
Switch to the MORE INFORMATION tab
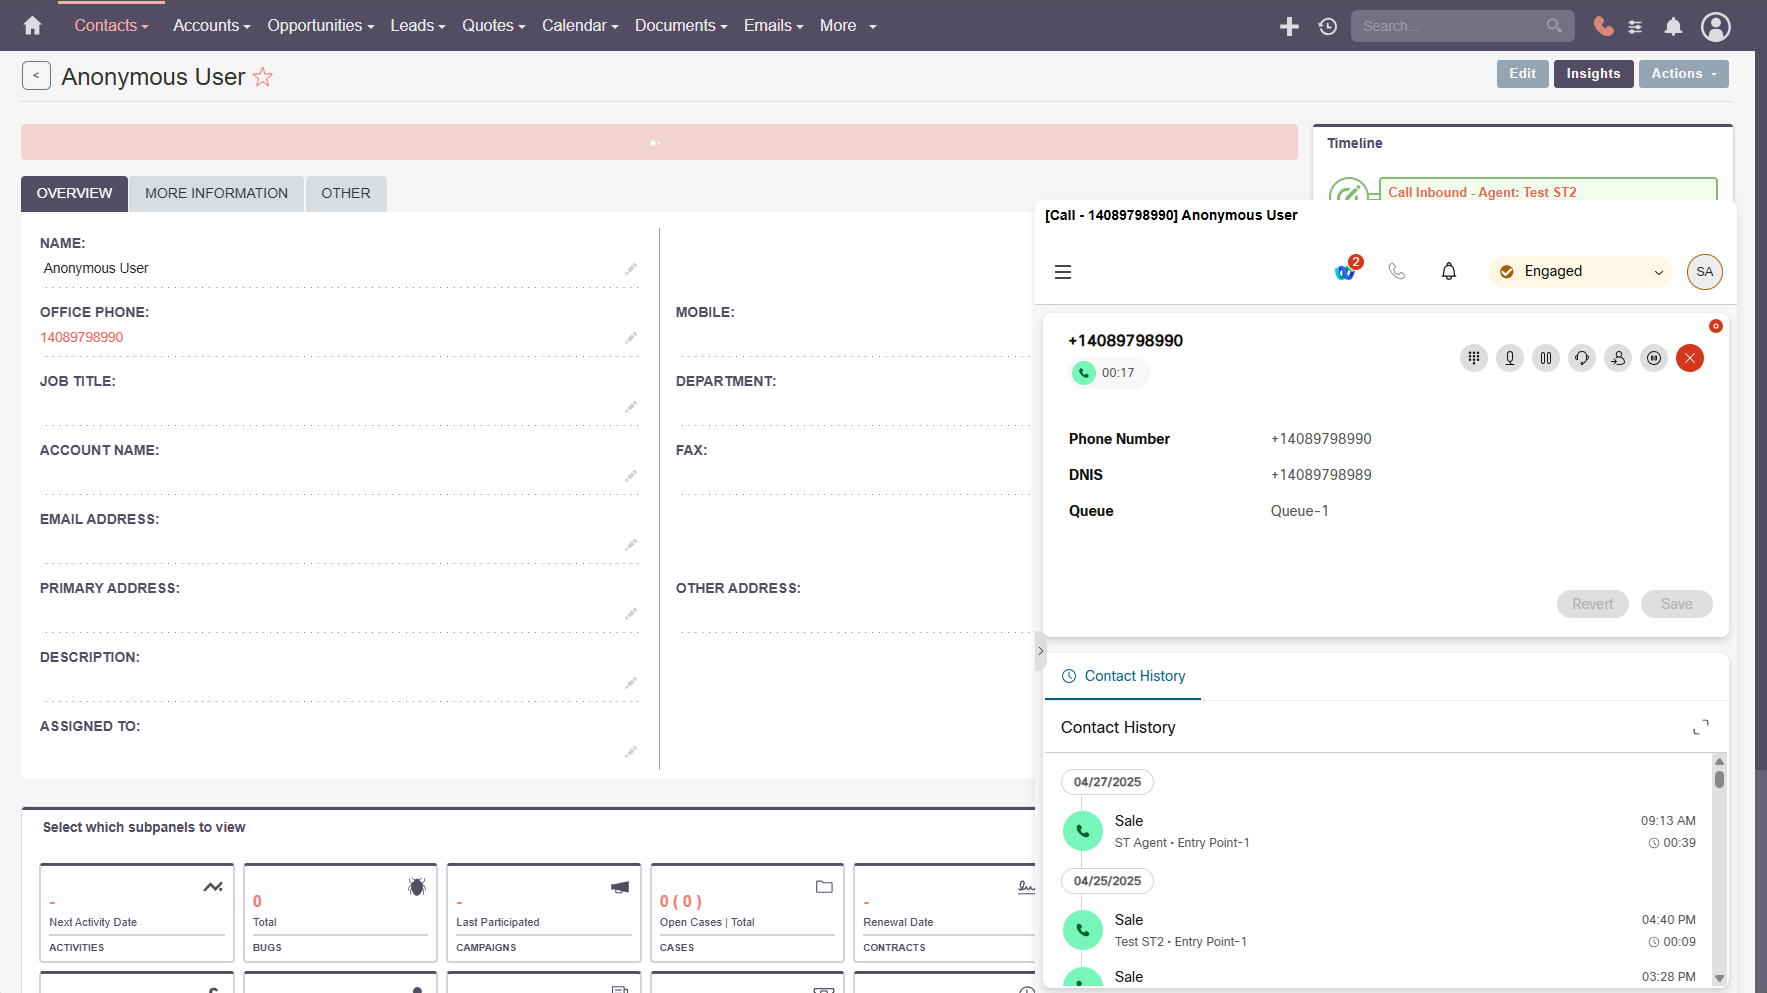coord(216,194)
